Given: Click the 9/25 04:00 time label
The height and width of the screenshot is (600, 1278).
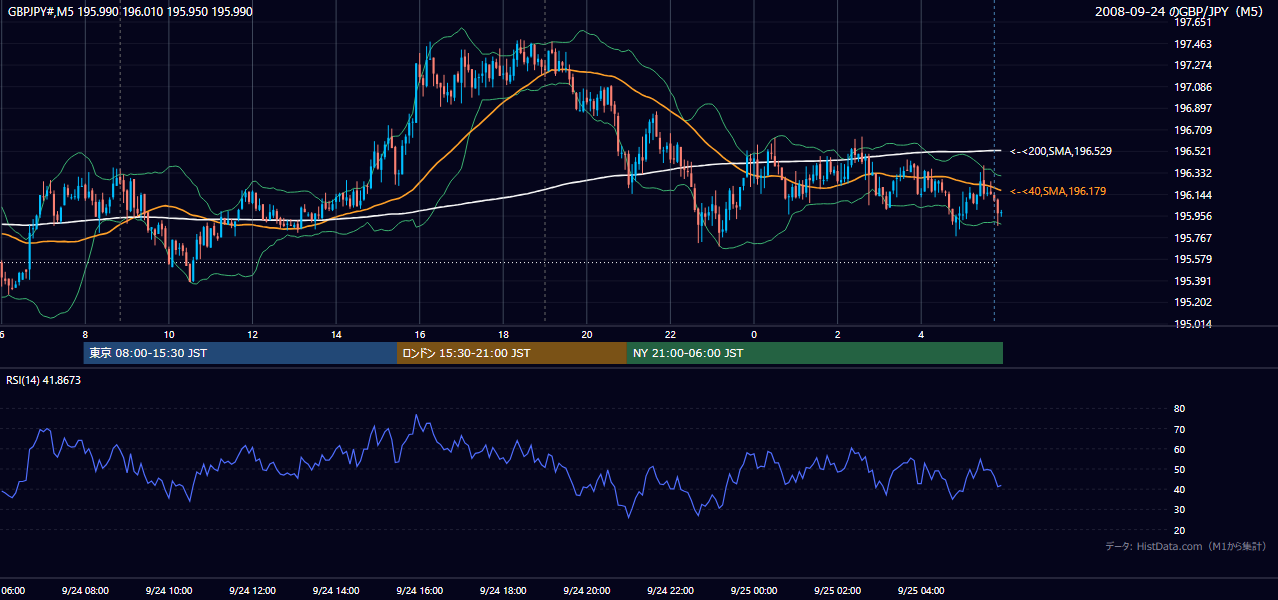Looking at the screenshot, I should click(x=921, y=591).
